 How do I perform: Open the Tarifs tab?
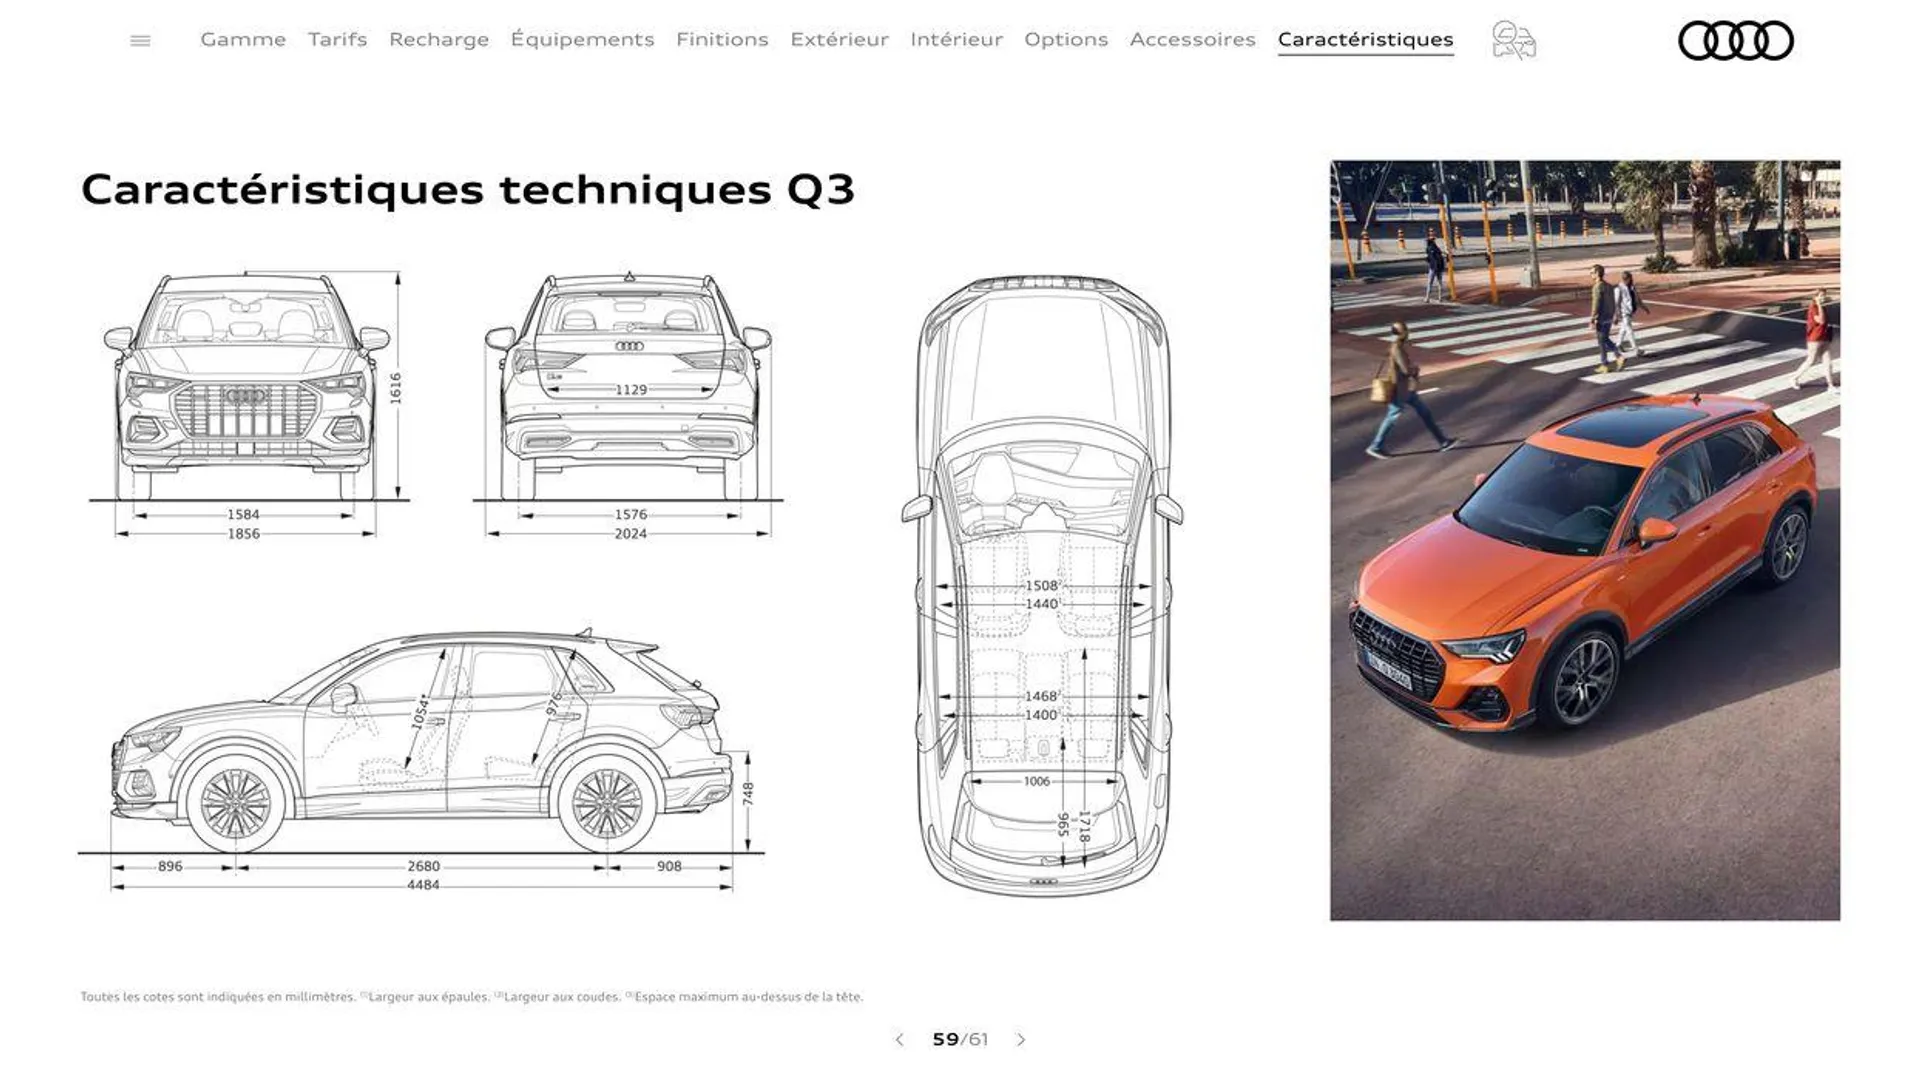337,39
